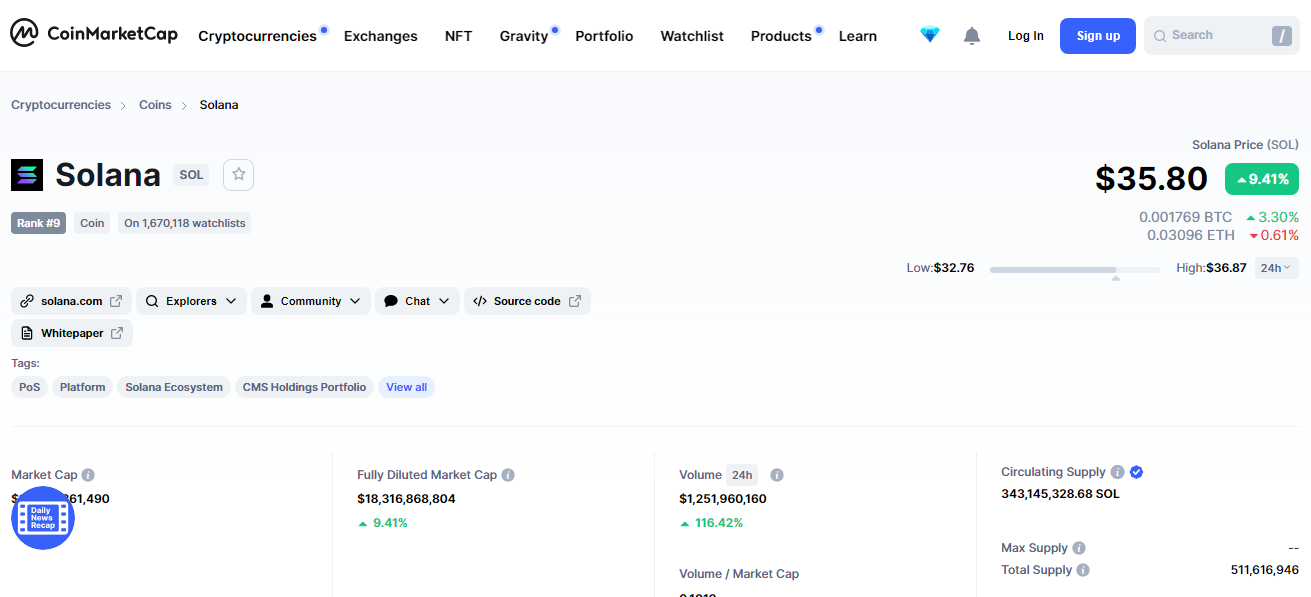Open external link icon beside solana.com

116,301
